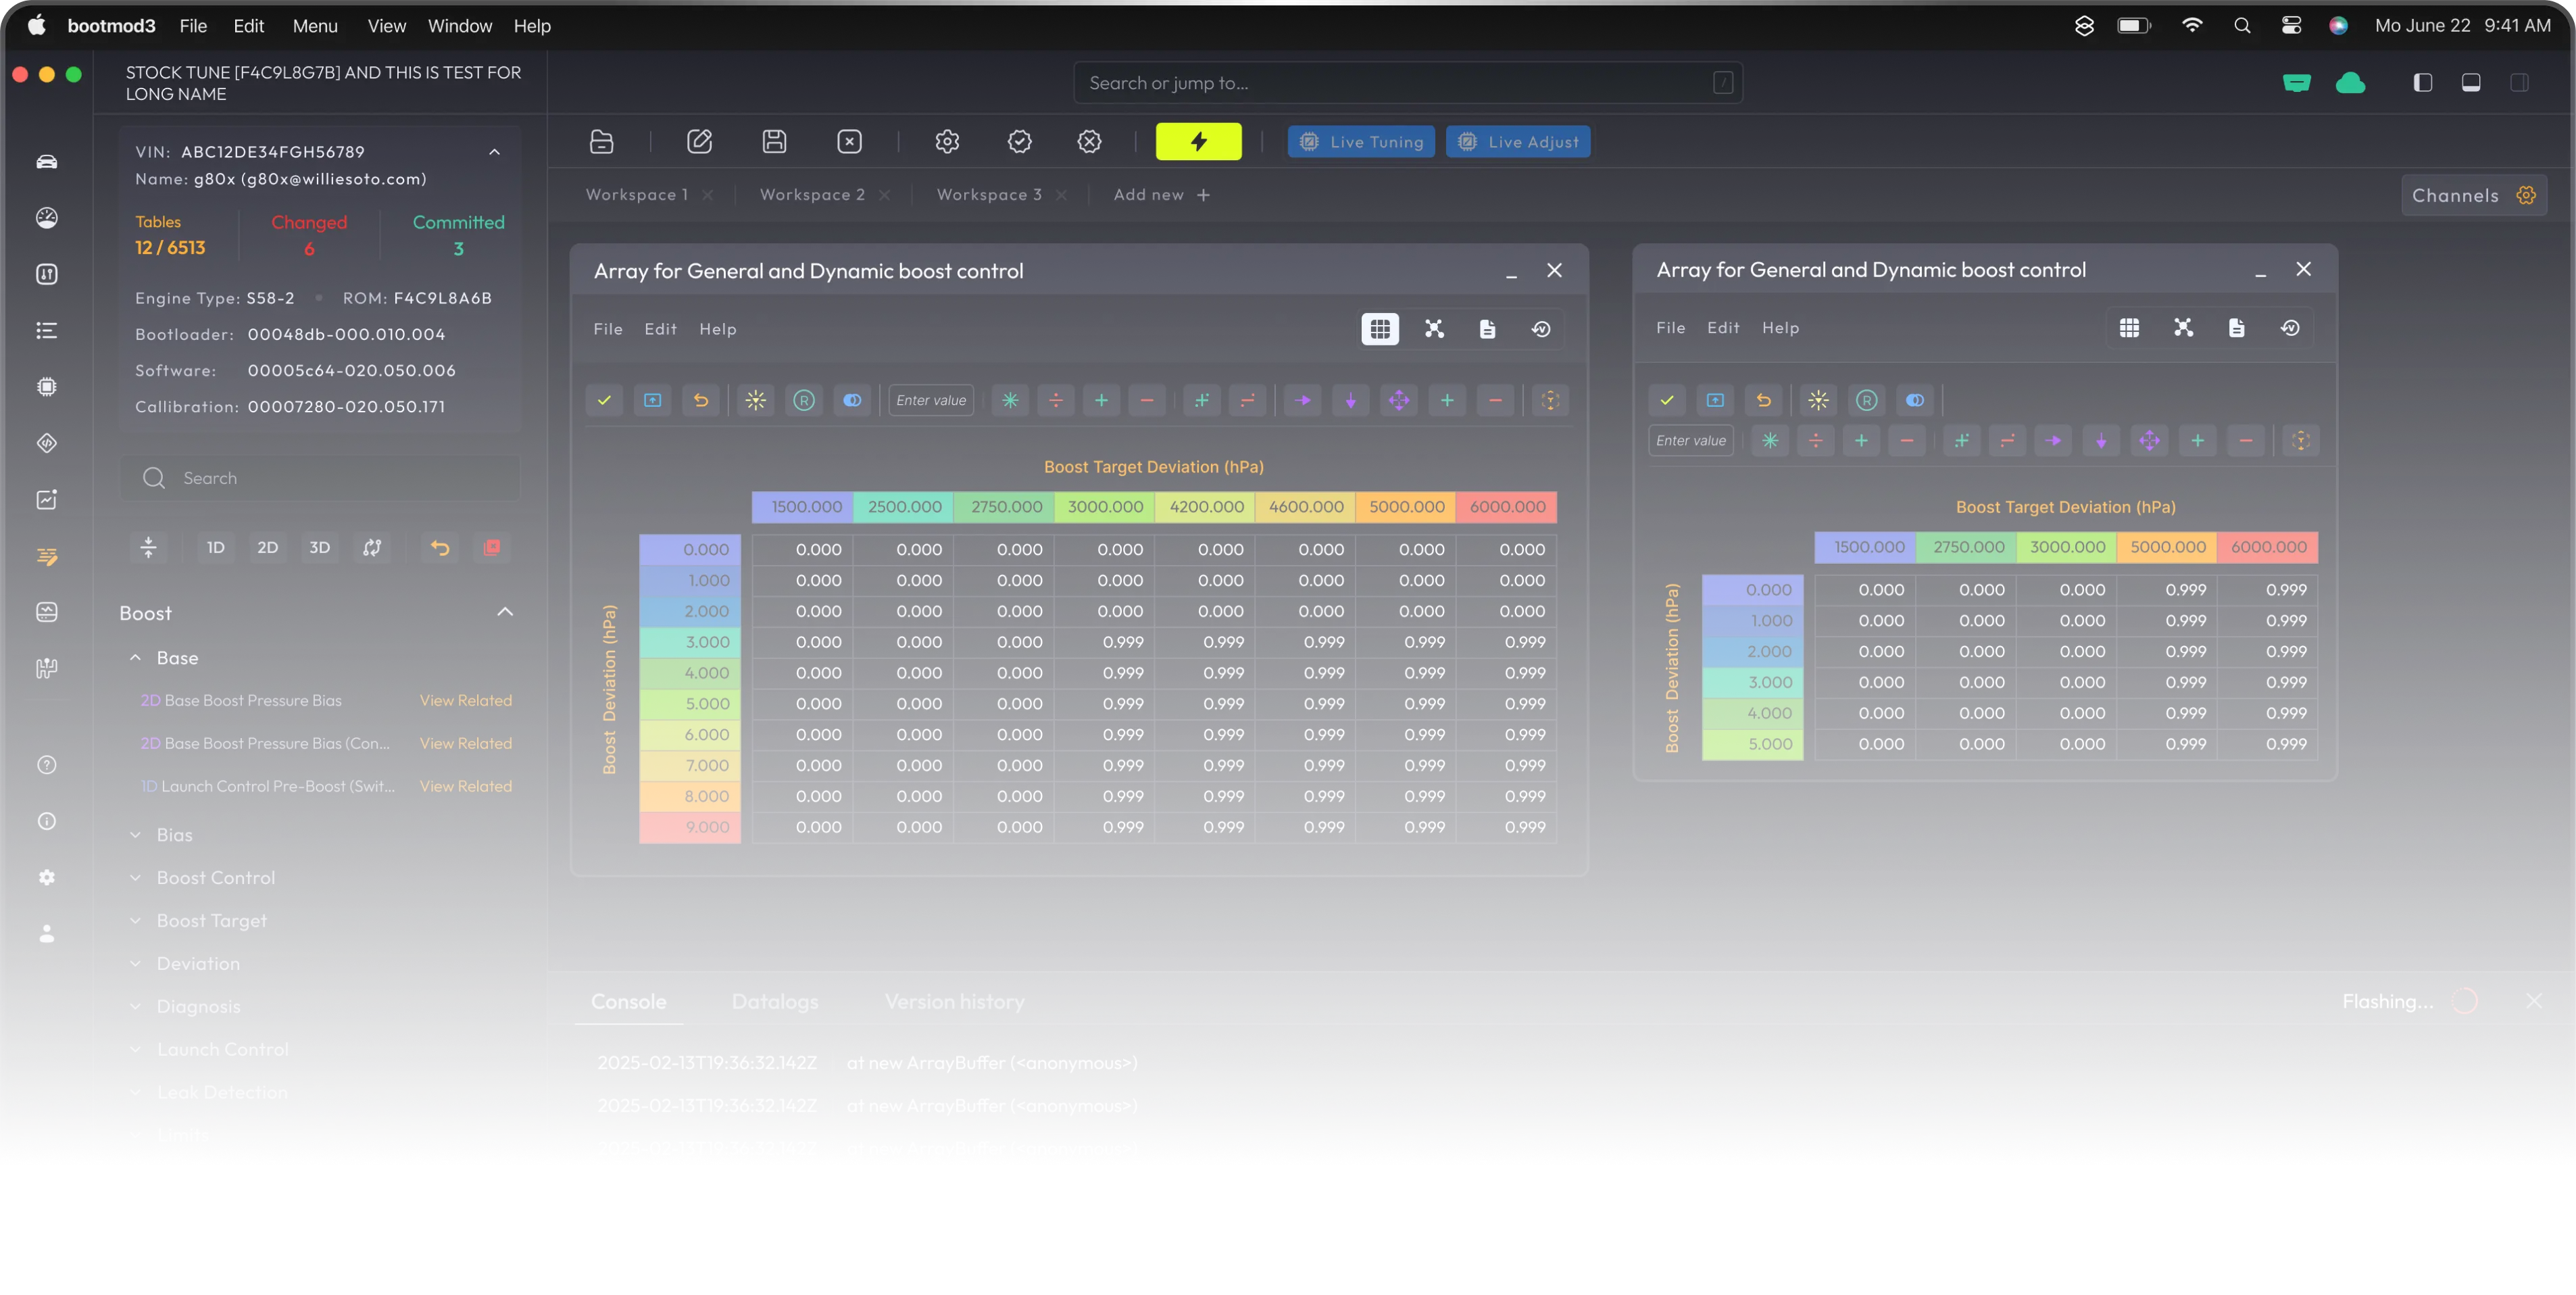Viewport: 2576px width, 1295px height.
Task: Toggle the 1D table filter
Action: pyautogui.click(x=216, y=547)
